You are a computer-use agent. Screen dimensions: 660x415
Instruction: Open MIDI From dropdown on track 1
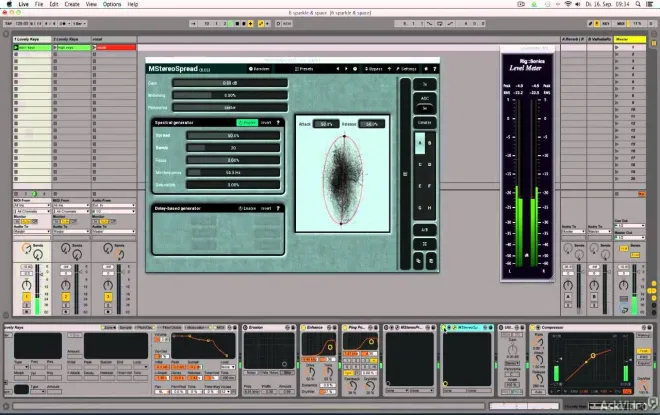click(32, 205)
